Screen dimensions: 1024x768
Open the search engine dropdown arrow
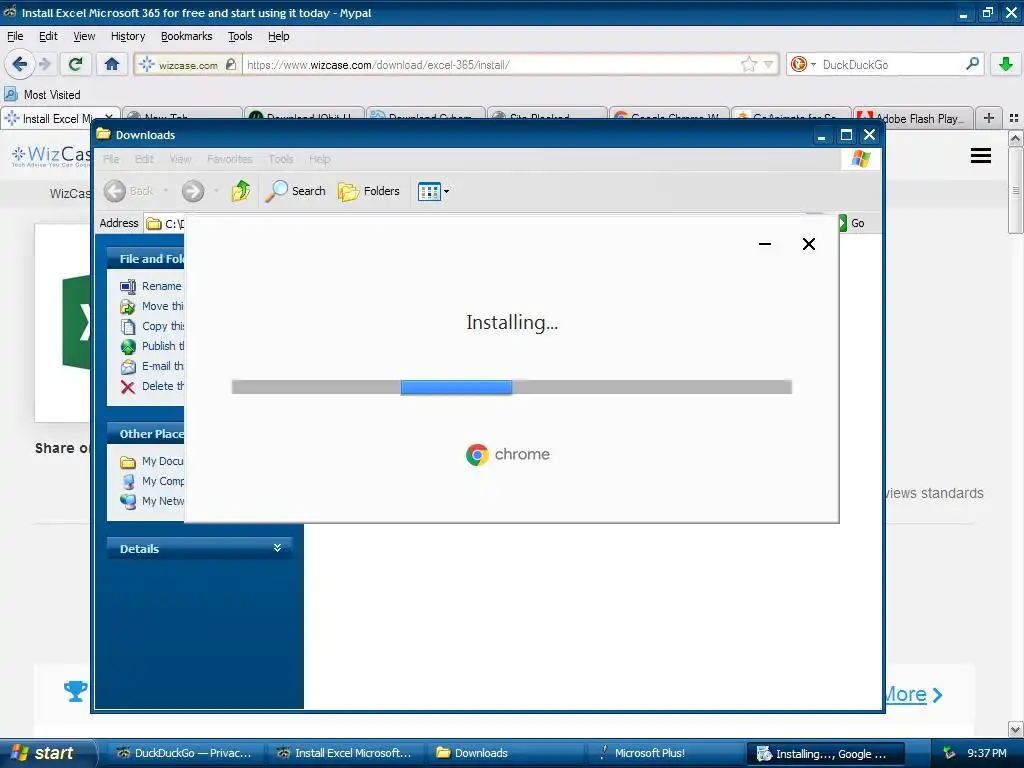813,64
